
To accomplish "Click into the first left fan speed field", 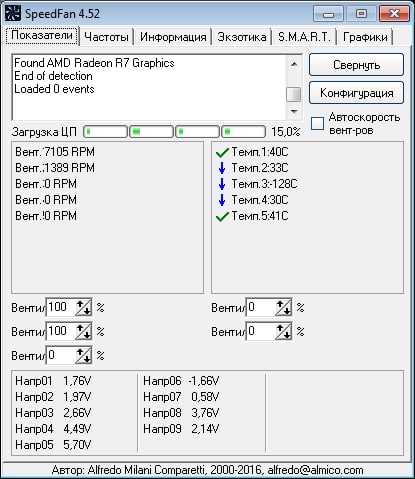I will (61, 307).
